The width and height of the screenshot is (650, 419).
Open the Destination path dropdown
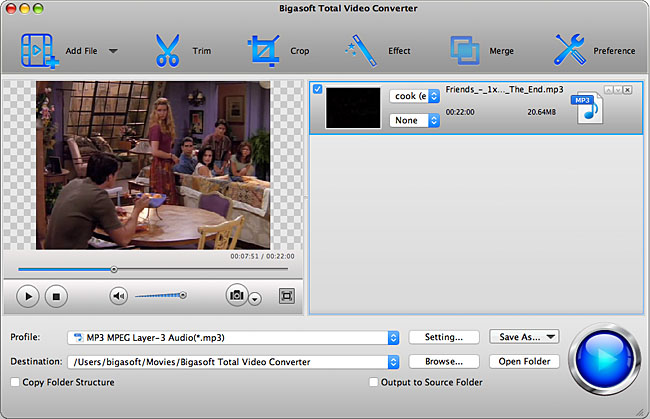tap(233, 362)
